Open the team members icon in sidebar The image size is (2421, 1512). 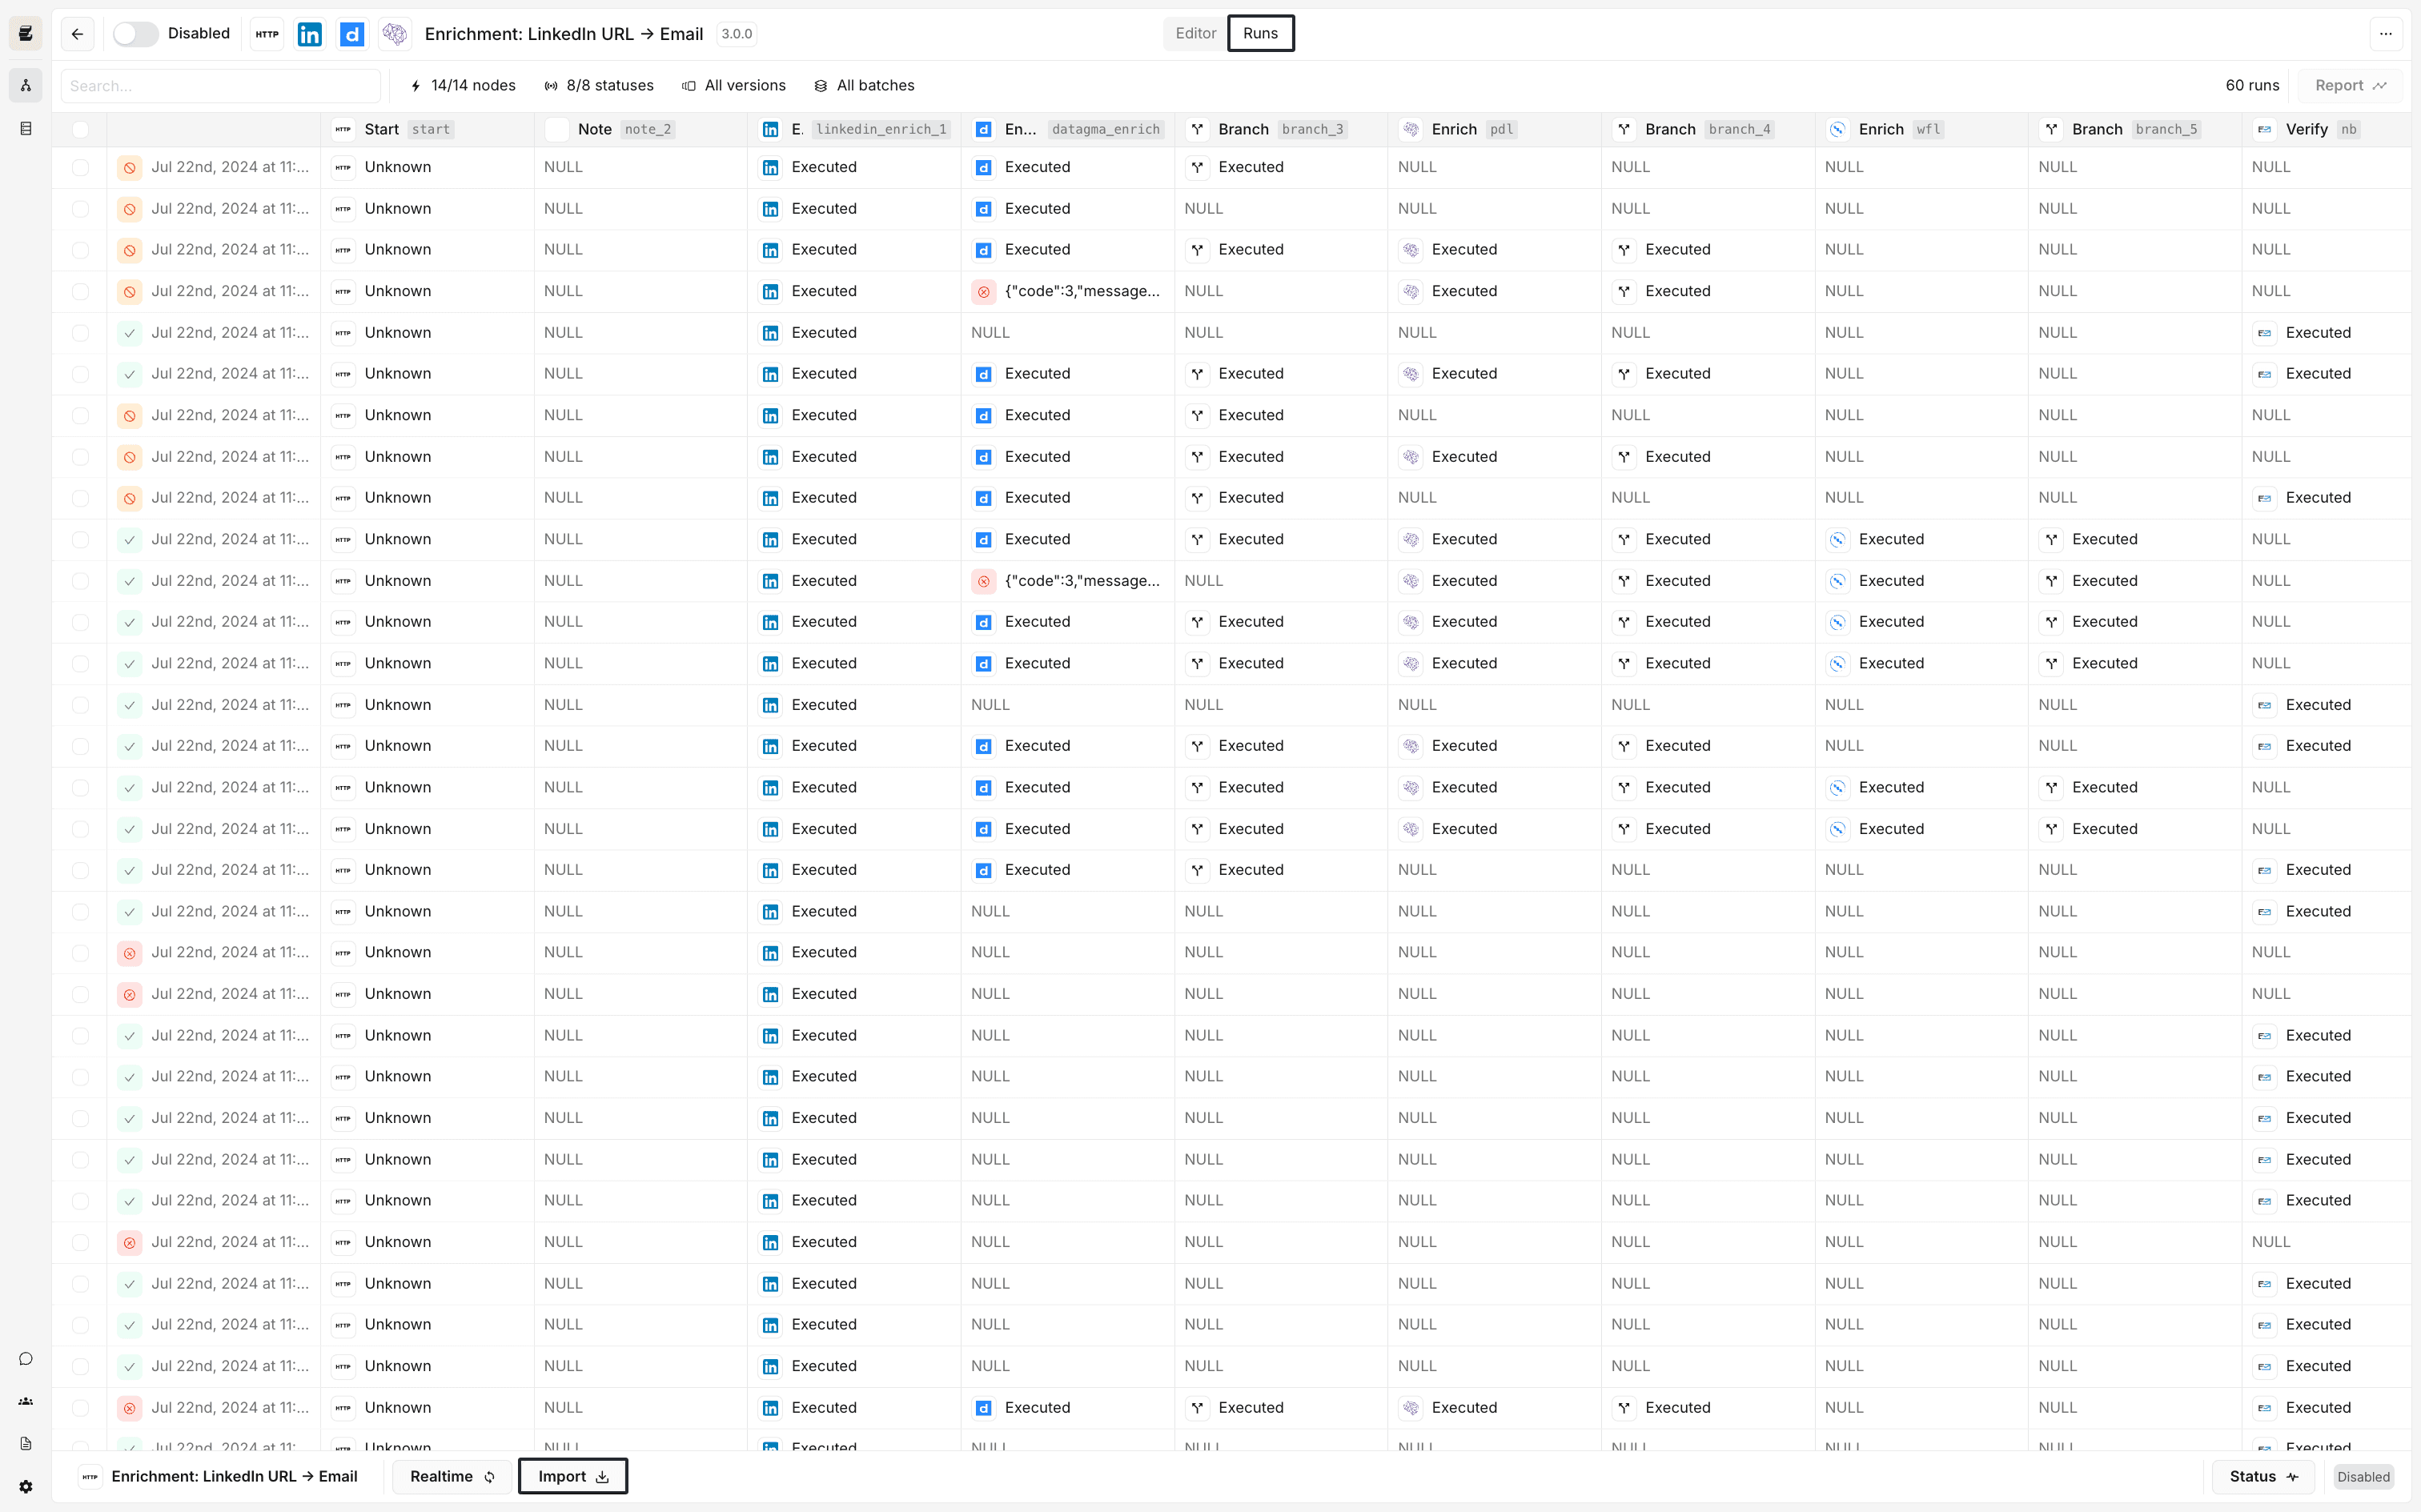[x=26, y=1401]
